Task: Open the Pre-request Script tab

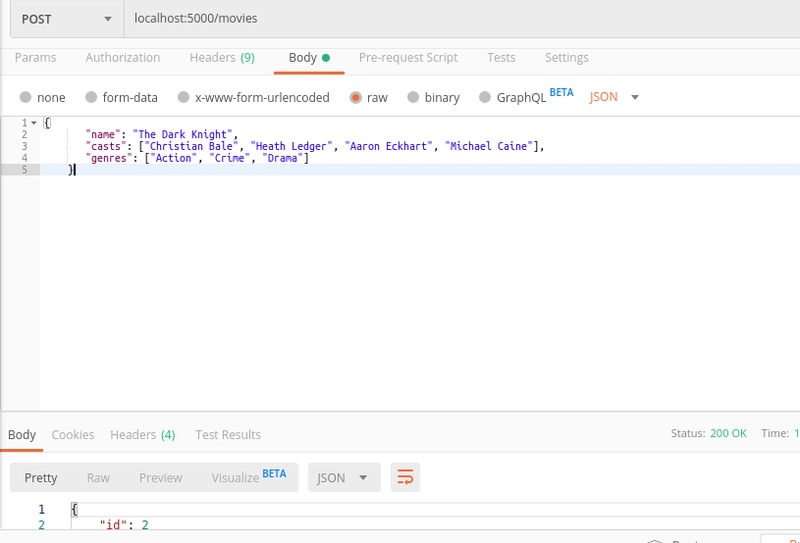Action: point(408,58)
